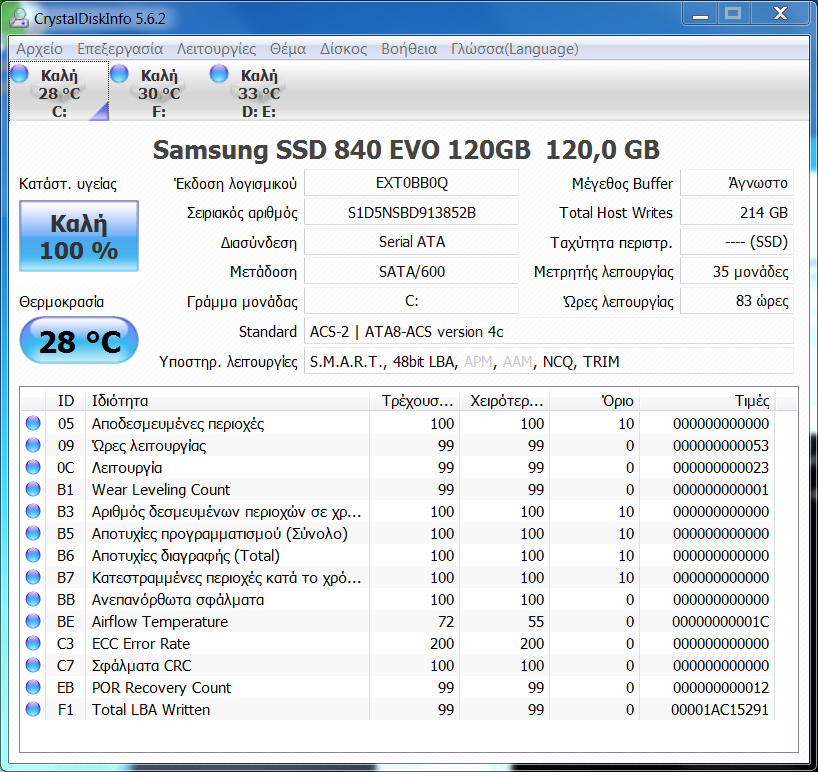Image resolution: width=818 pixels, height=772 pixels.
Task: Click status orb in row 09
Action: 33,445
